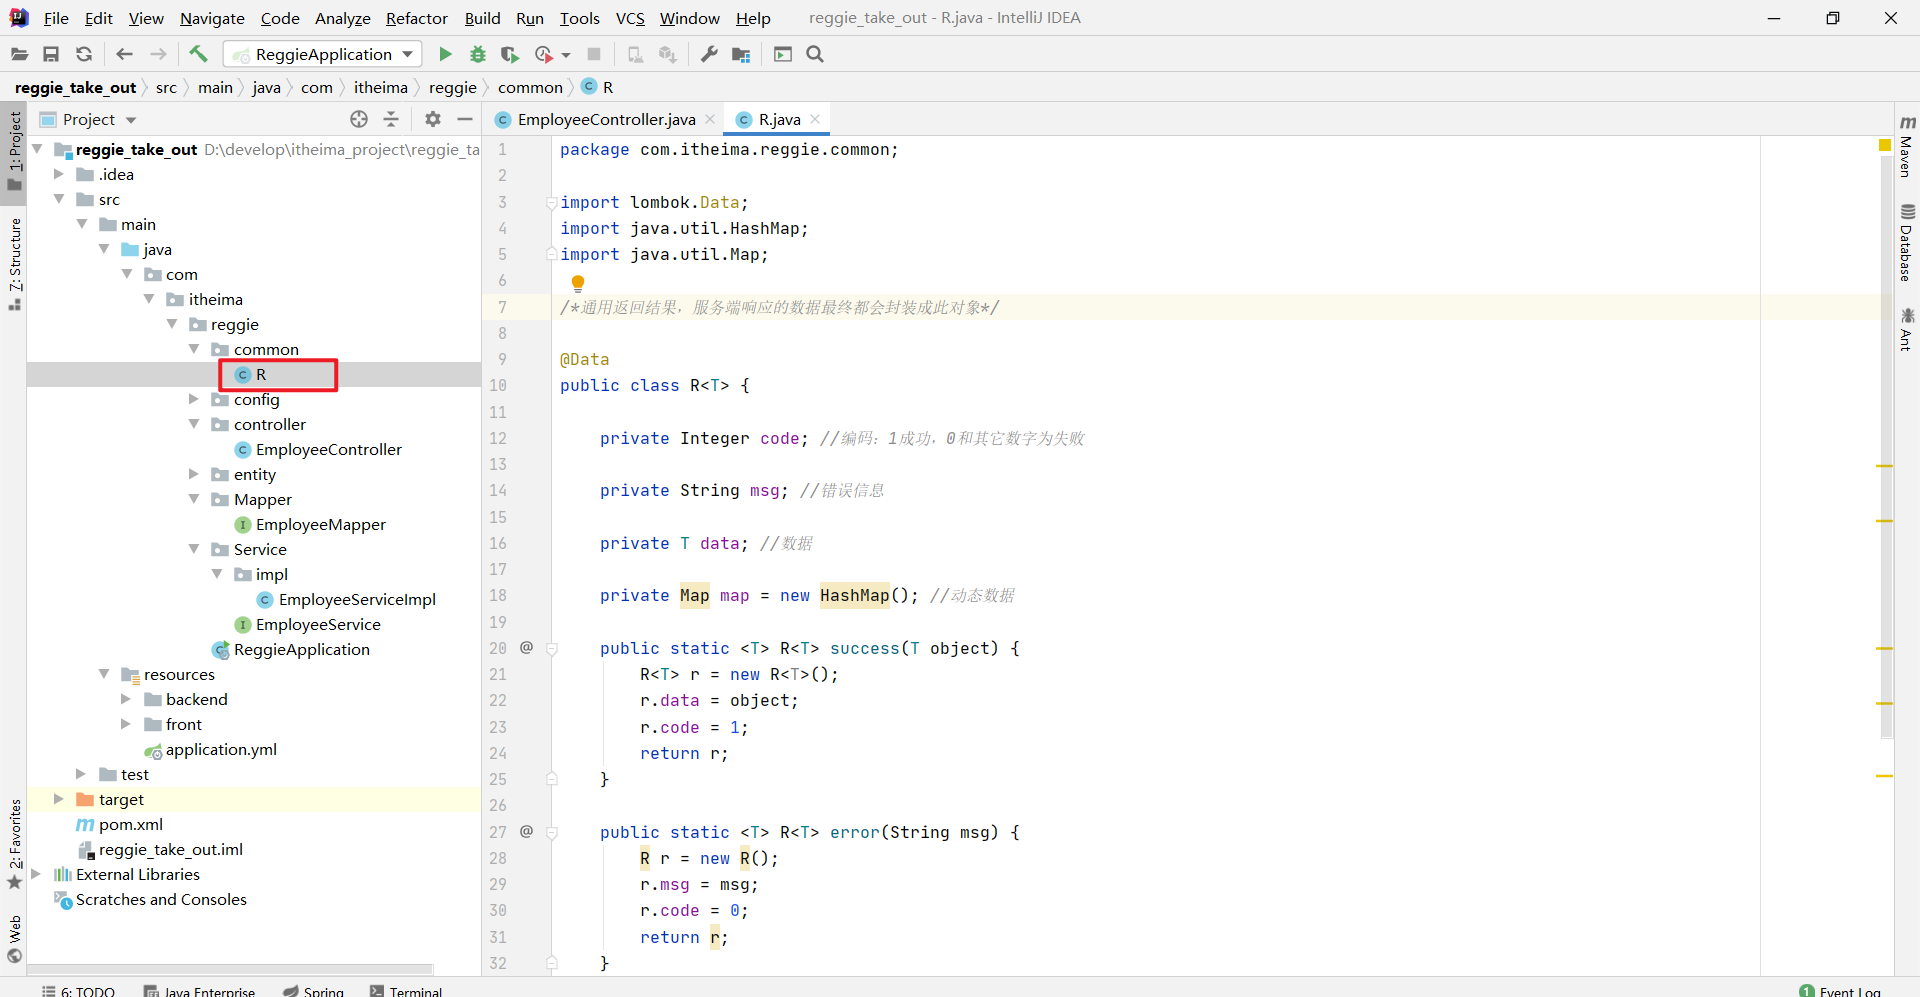Run with Coverage icon
Viewport: 1920px width, 997px height.
point(510,54)
